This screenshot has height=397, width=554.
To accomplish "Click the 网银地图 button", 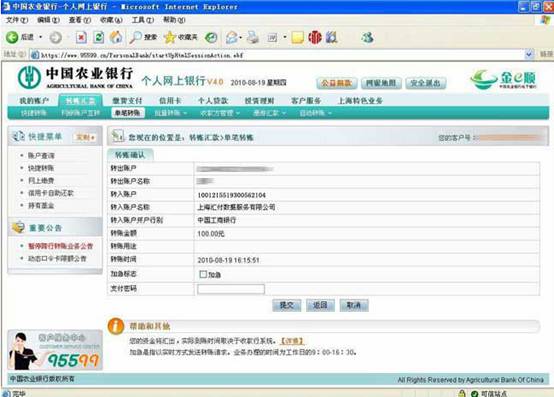I will pyautogui.click(x=381, y=83).
